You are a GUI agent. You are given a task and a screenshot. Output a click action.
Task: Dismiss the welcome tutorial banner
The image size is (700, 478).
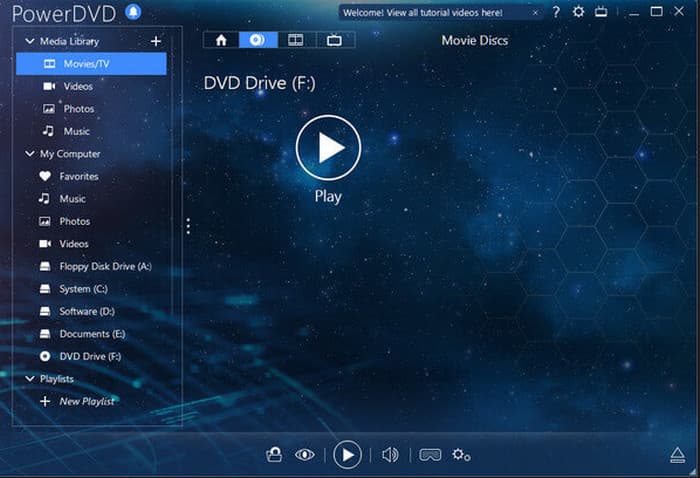pos(535,13)
